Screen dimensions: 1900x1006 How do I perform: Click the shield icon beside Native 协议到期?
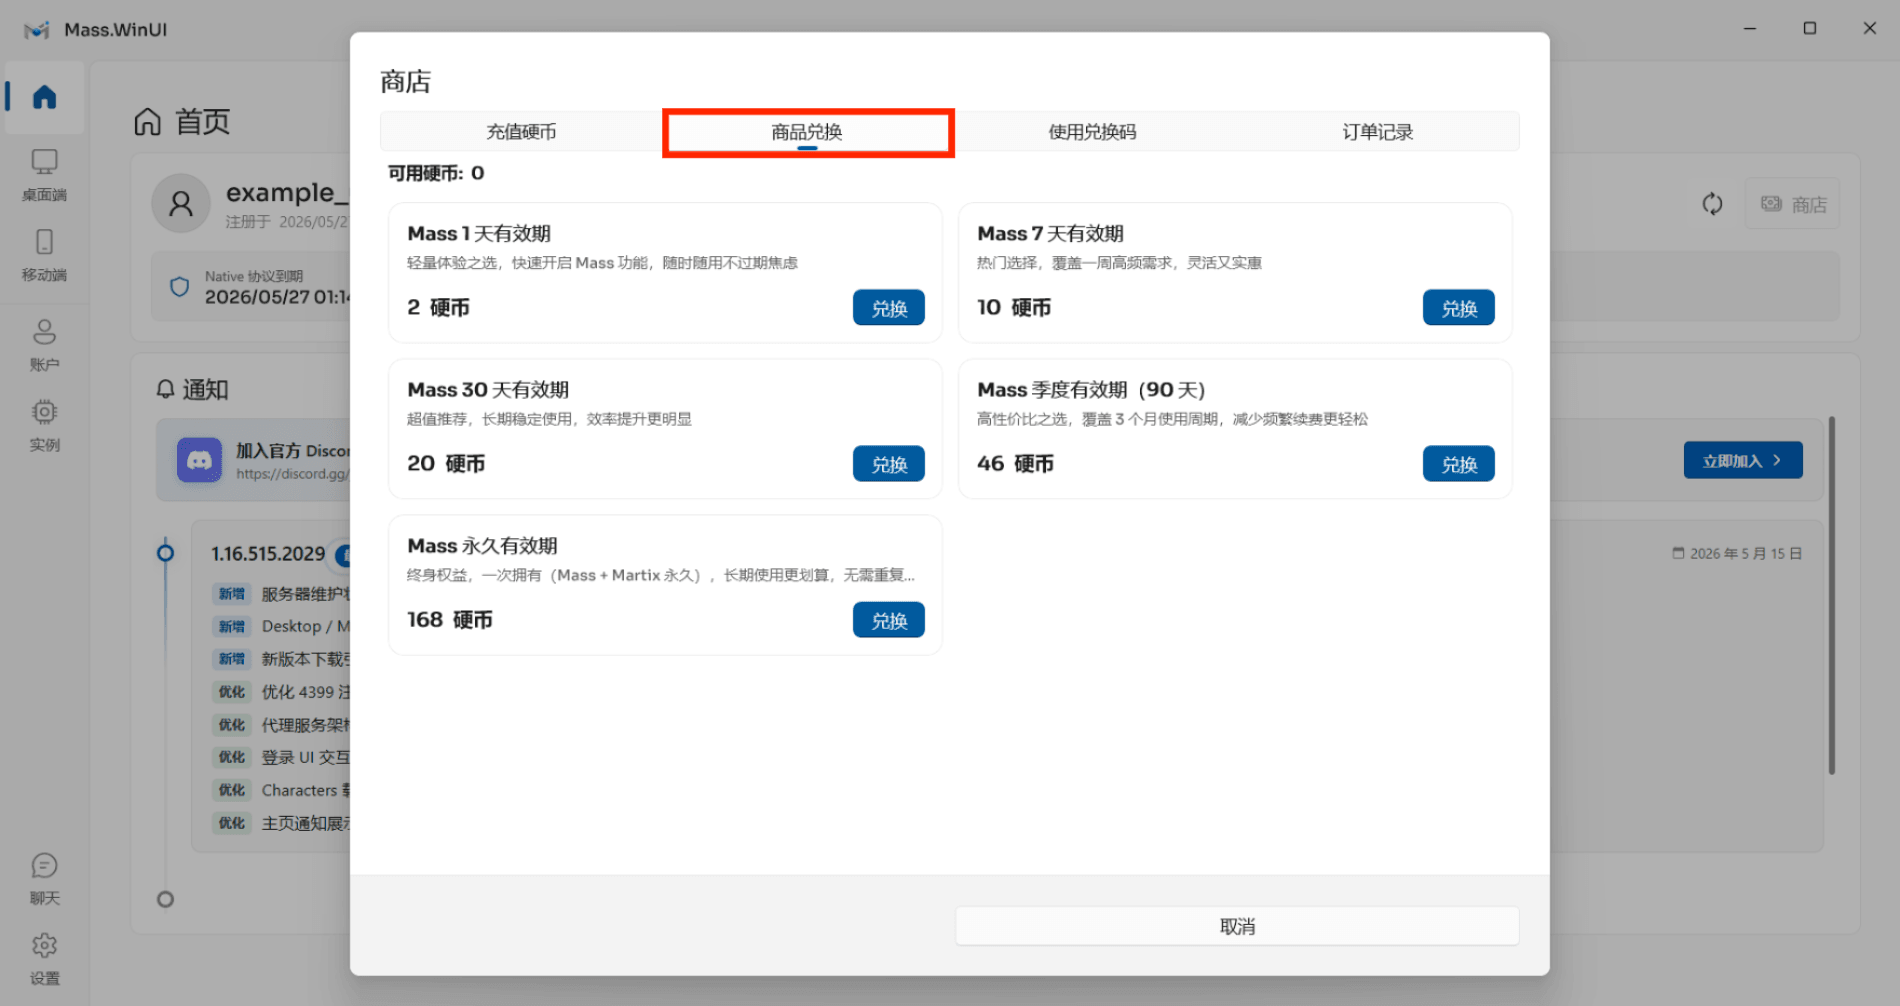[180, 287]
